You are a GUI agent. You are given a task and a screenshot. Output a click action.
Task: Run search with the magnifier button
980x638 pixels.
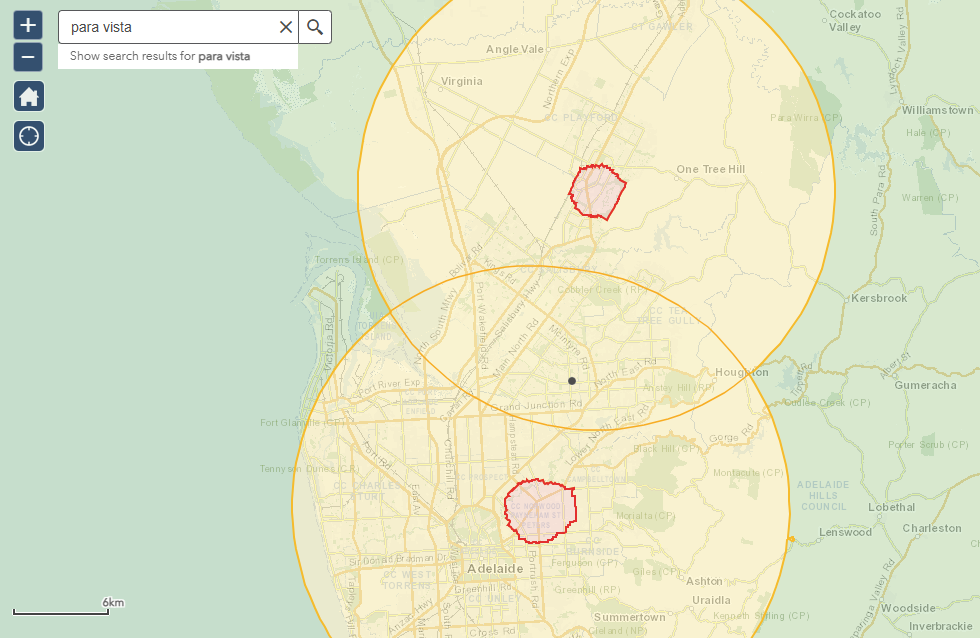[315, 27]
